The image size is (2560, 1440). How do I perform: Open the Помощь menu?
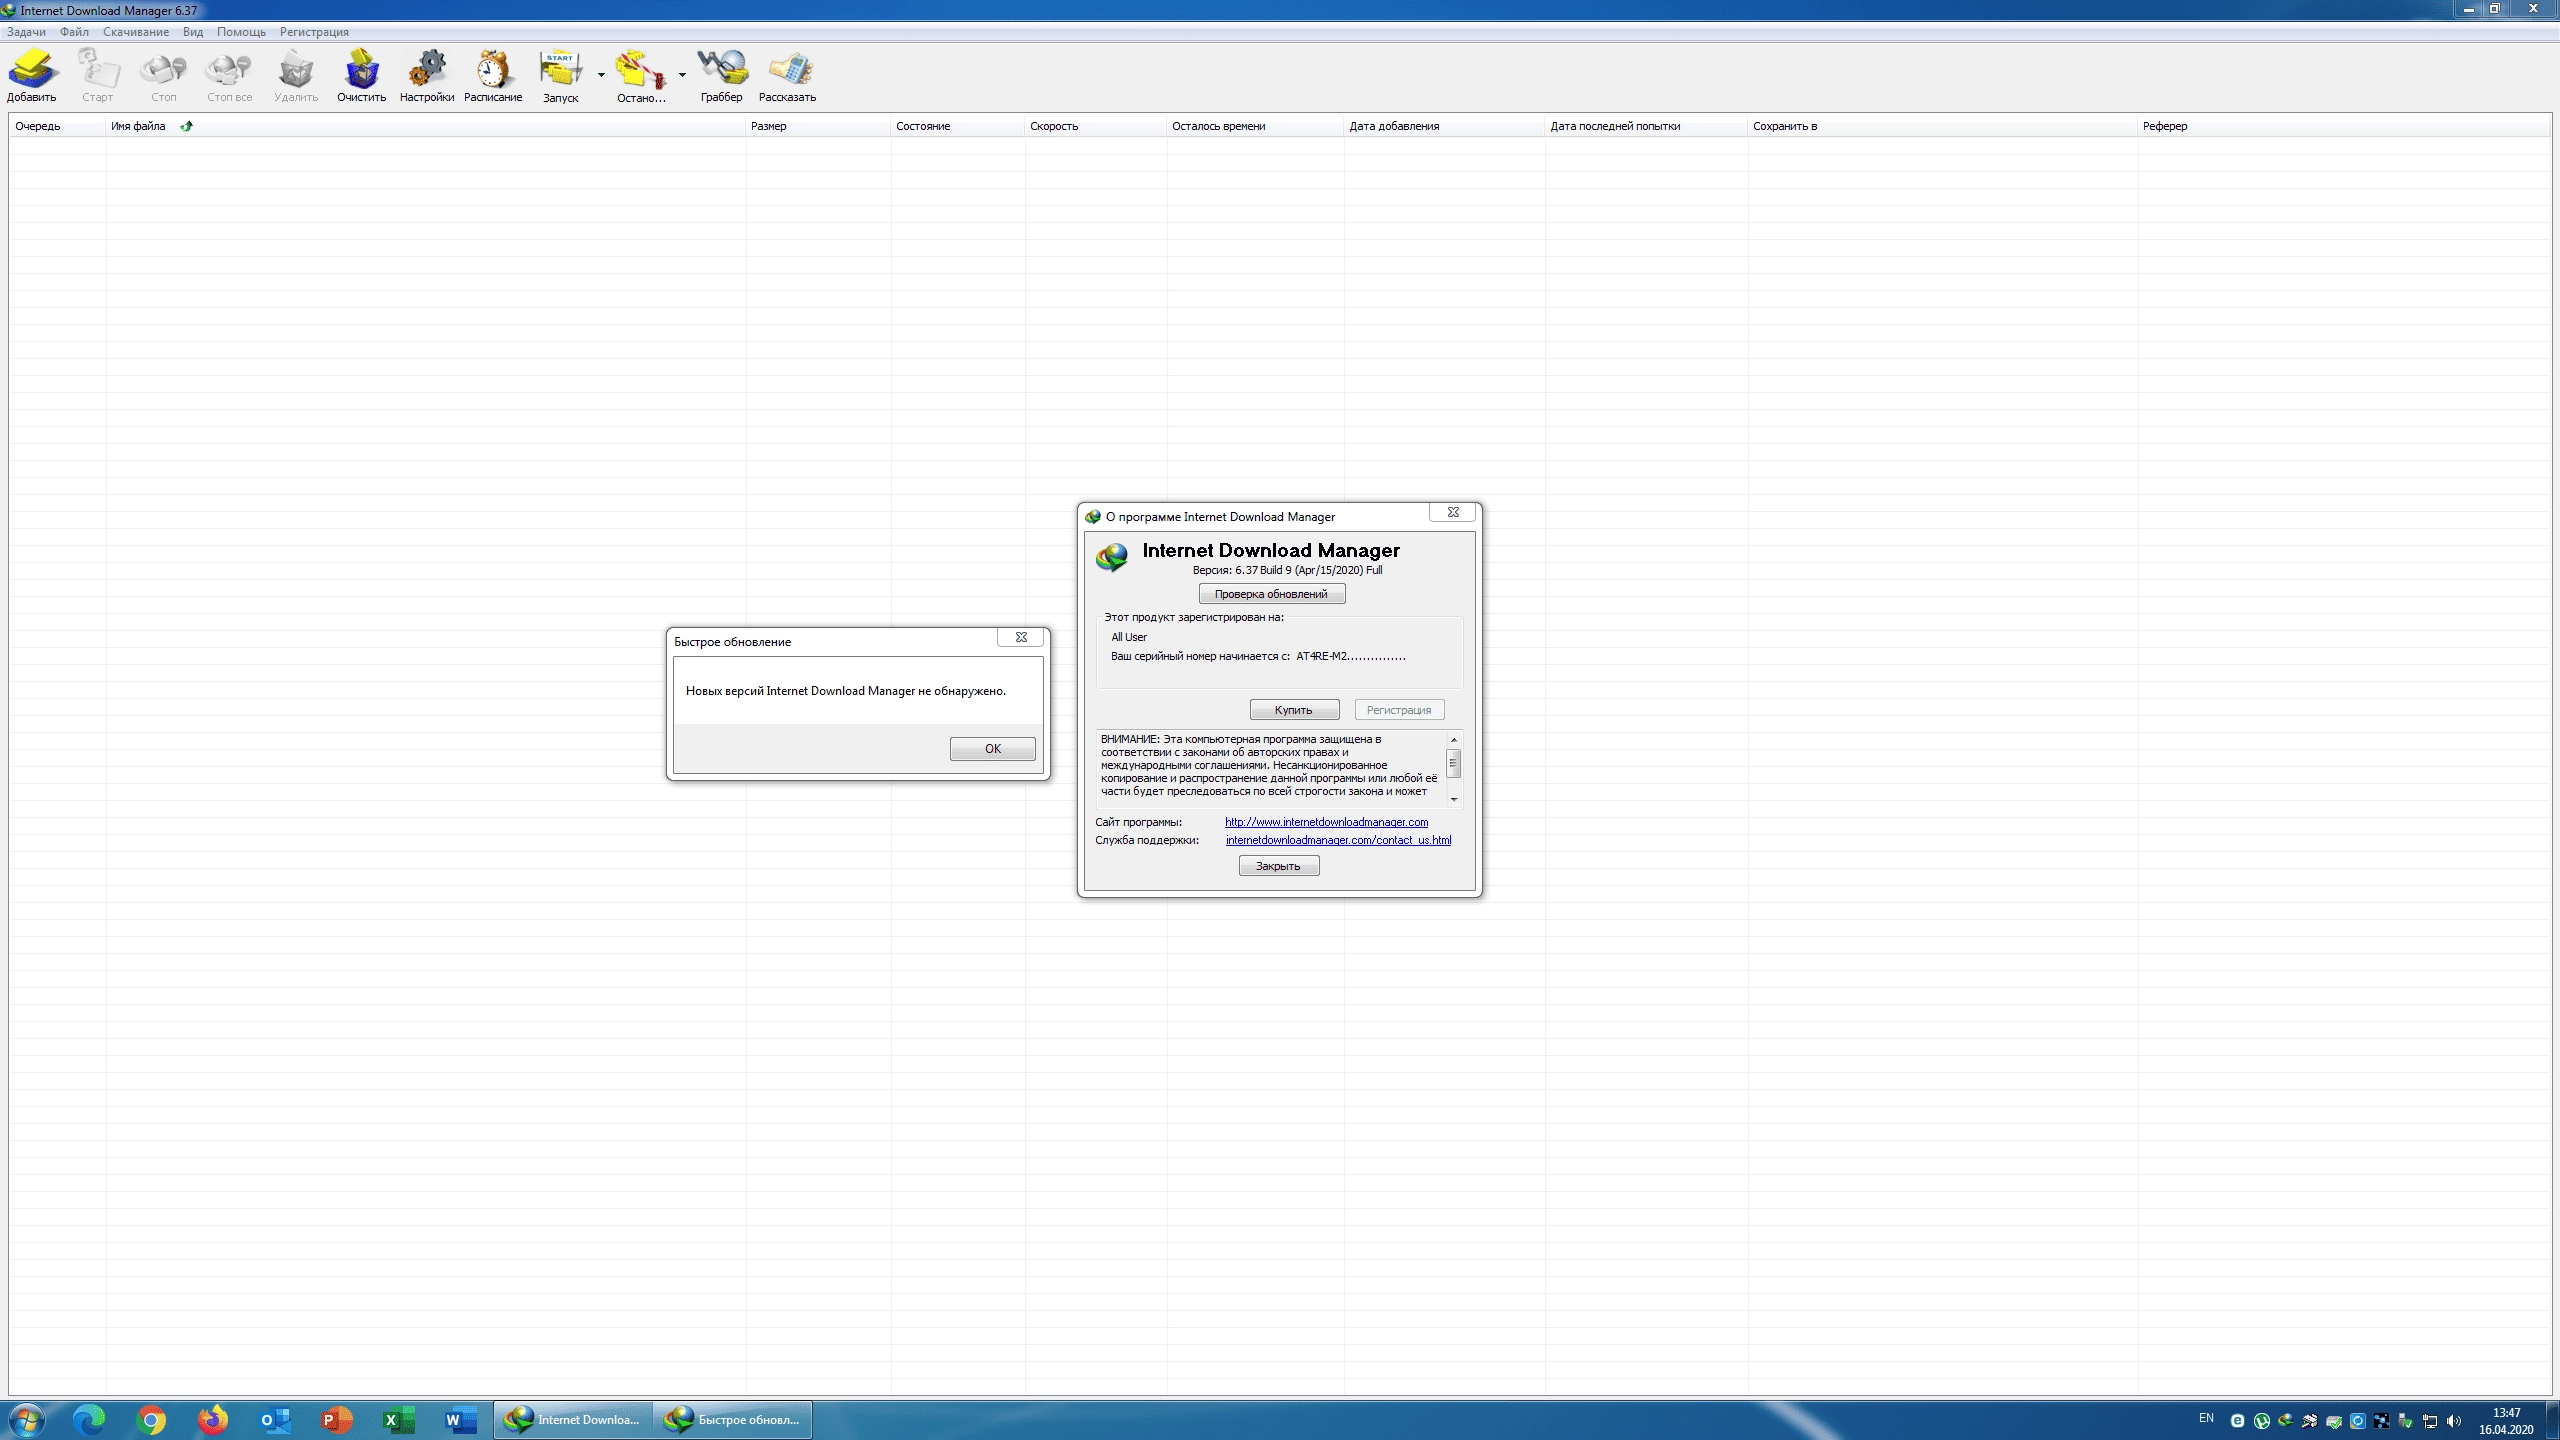(x=241, y=32)
